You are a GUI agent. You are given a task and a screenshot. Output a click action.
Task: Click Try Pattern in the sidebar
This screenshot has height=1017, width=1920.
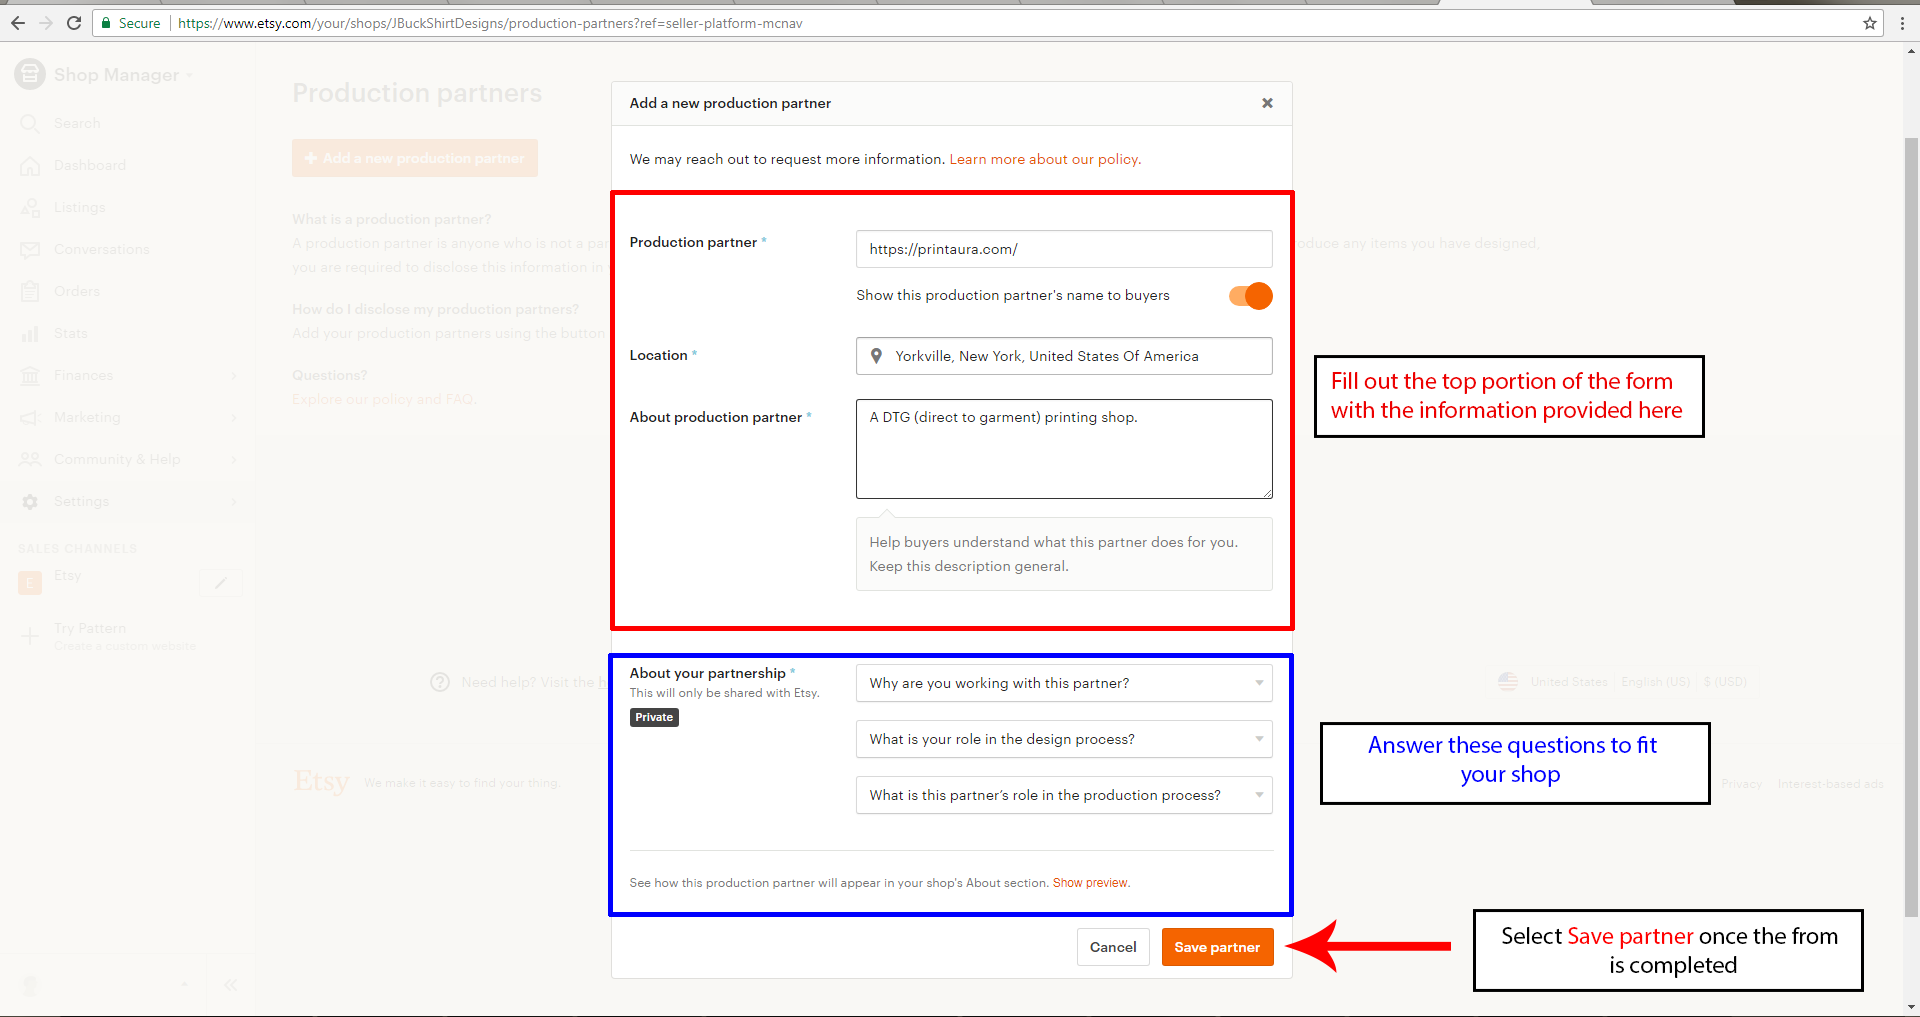pyautogui.click(x=90, y=628)
